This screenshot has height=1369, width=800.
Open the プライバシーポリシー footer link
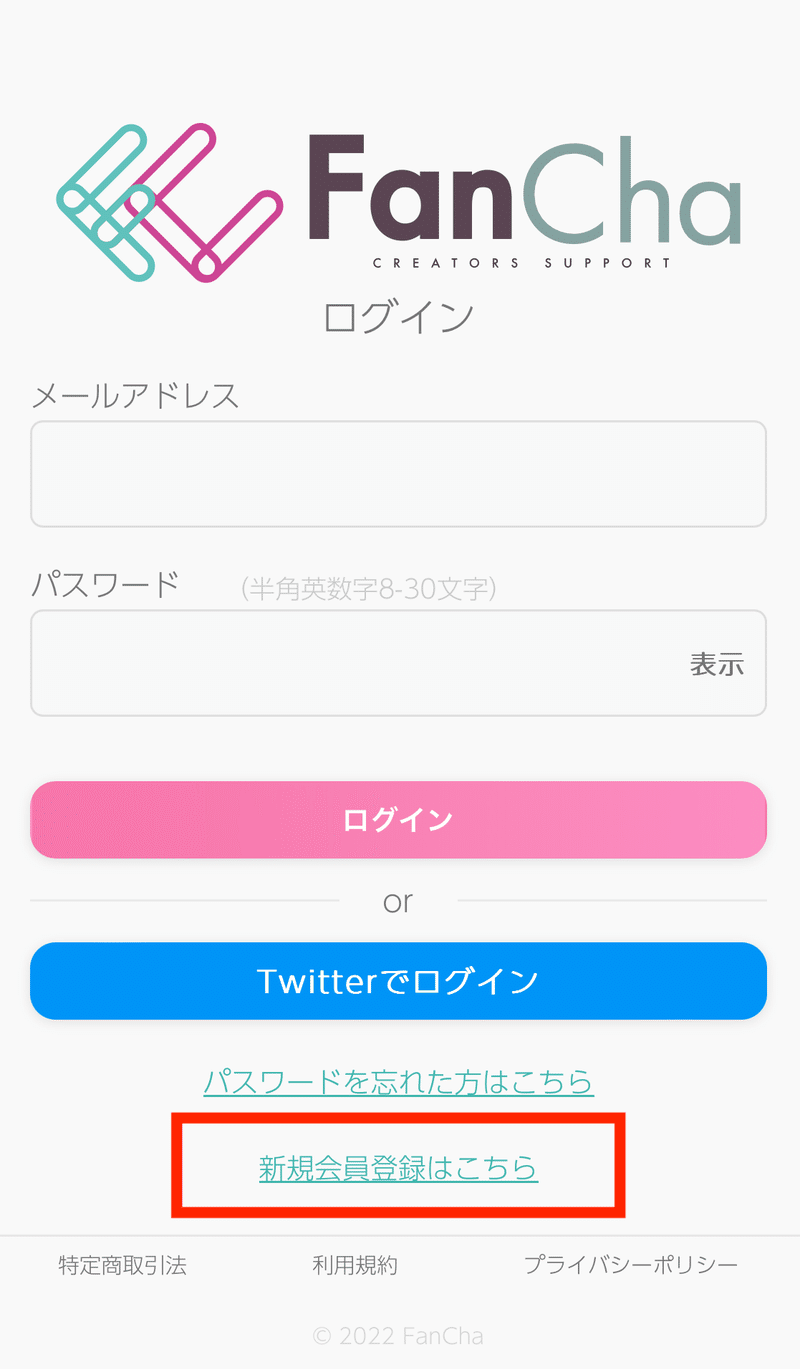click(x=631, y=1265)
